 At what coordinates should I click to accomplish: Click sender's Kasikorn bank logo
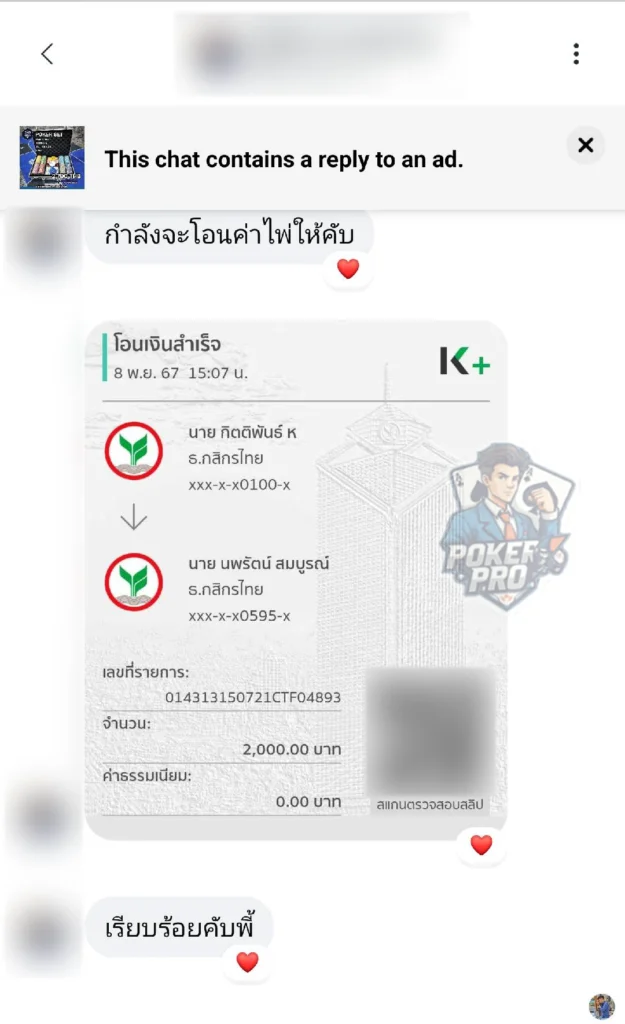tap(134, 451)
